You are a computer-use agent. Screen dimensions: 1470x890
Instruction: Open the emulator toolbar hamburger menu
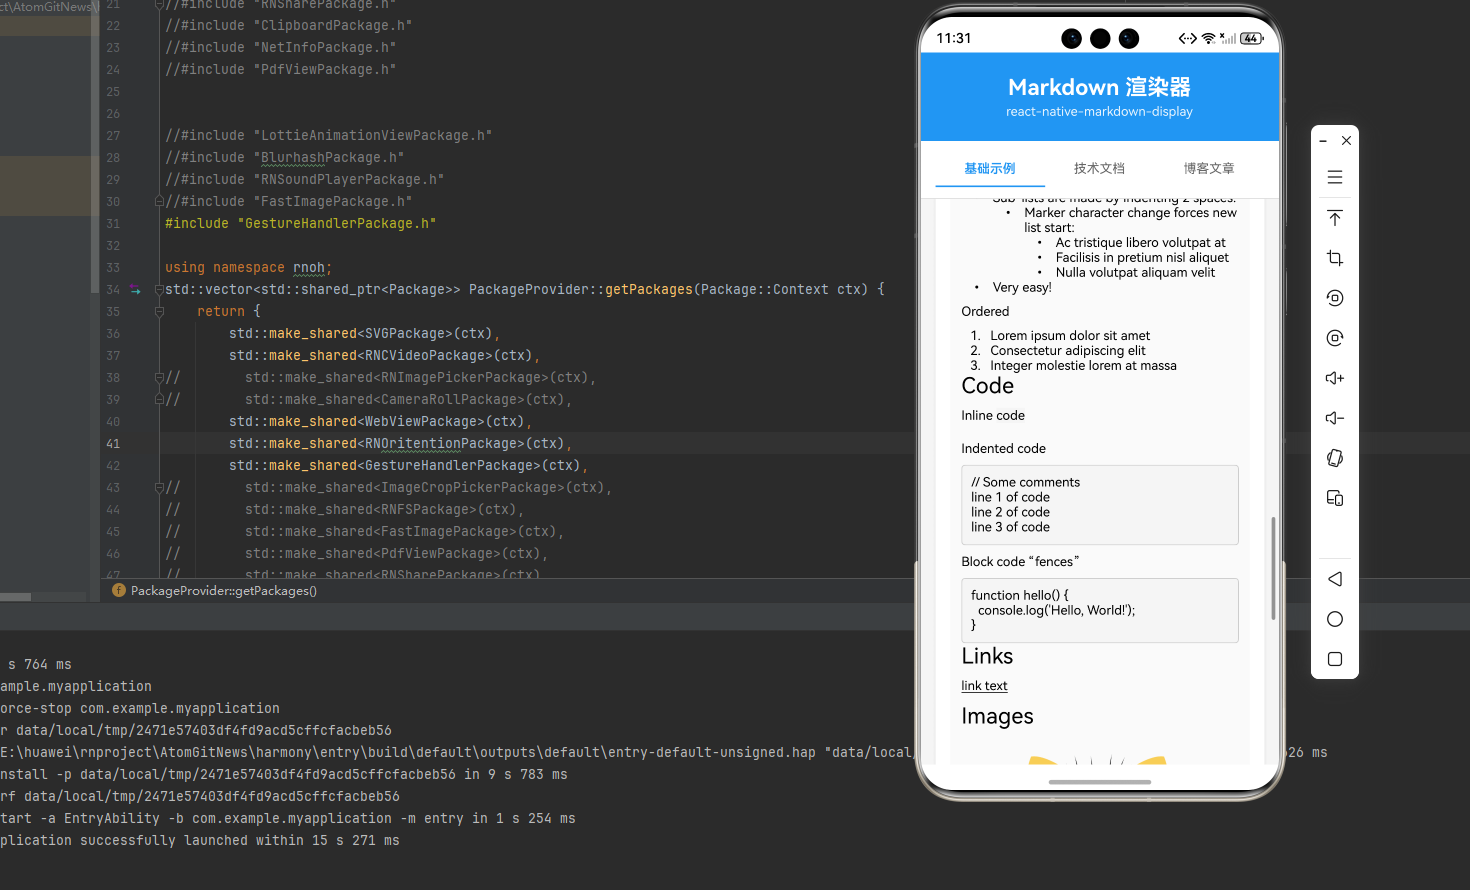tap(1334, 177)
